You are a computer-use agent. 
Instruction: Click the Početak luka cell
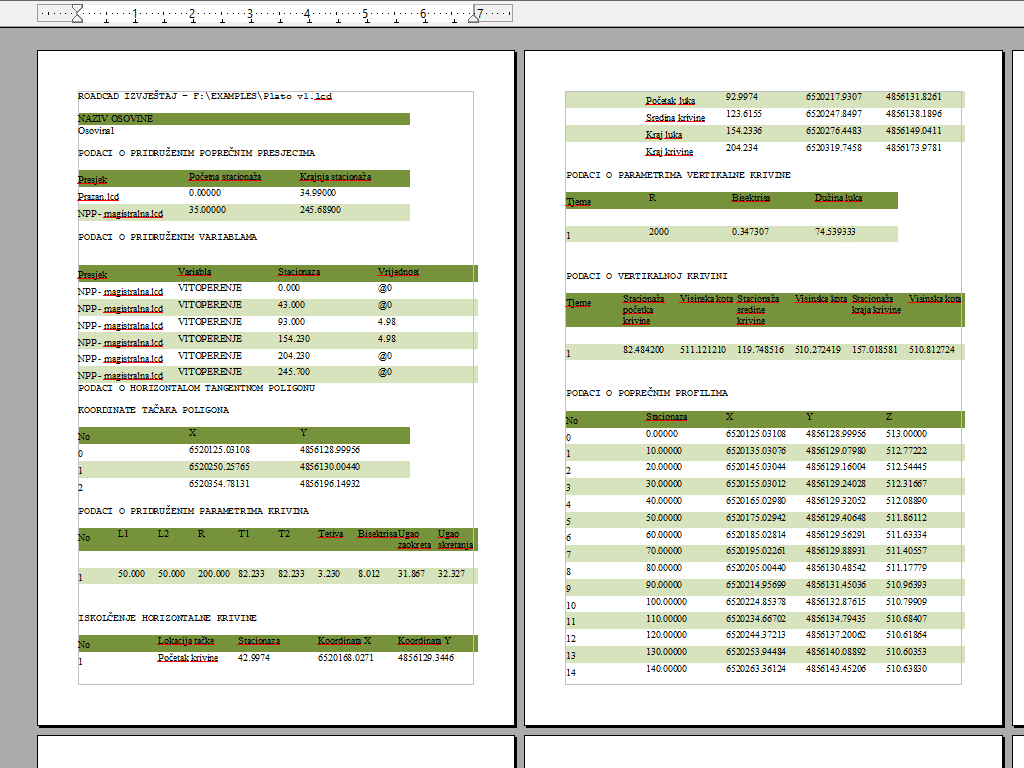[x=670, y=100]
